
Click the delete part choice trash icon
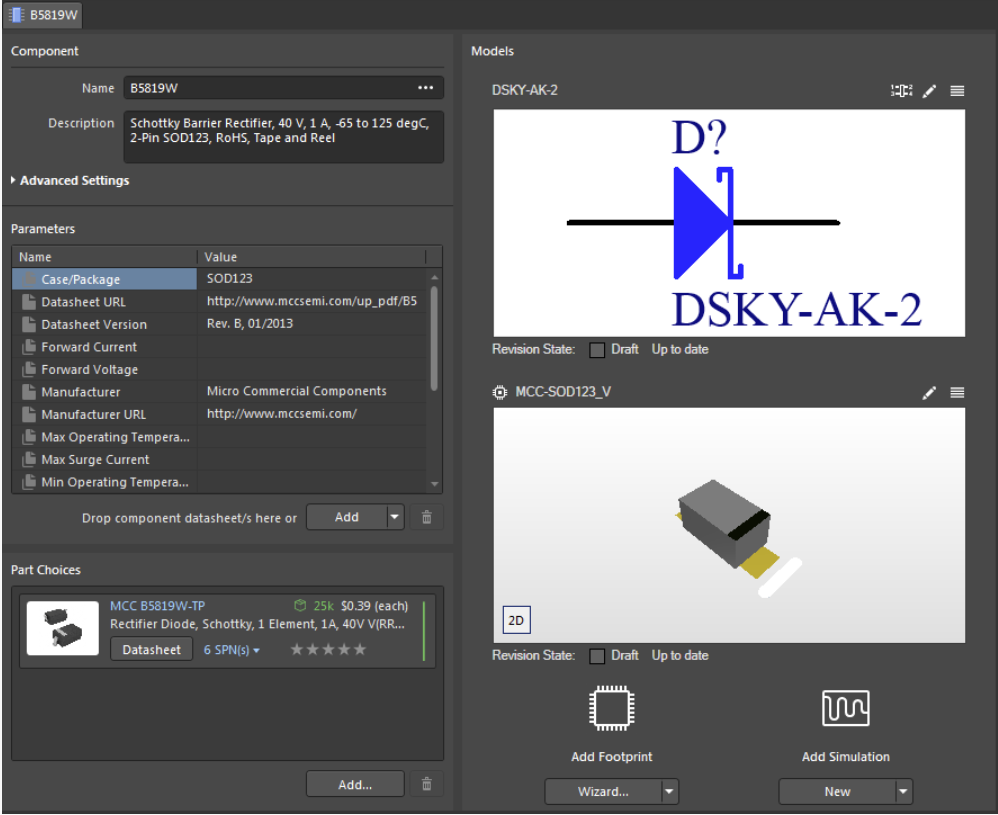point(427,784)
